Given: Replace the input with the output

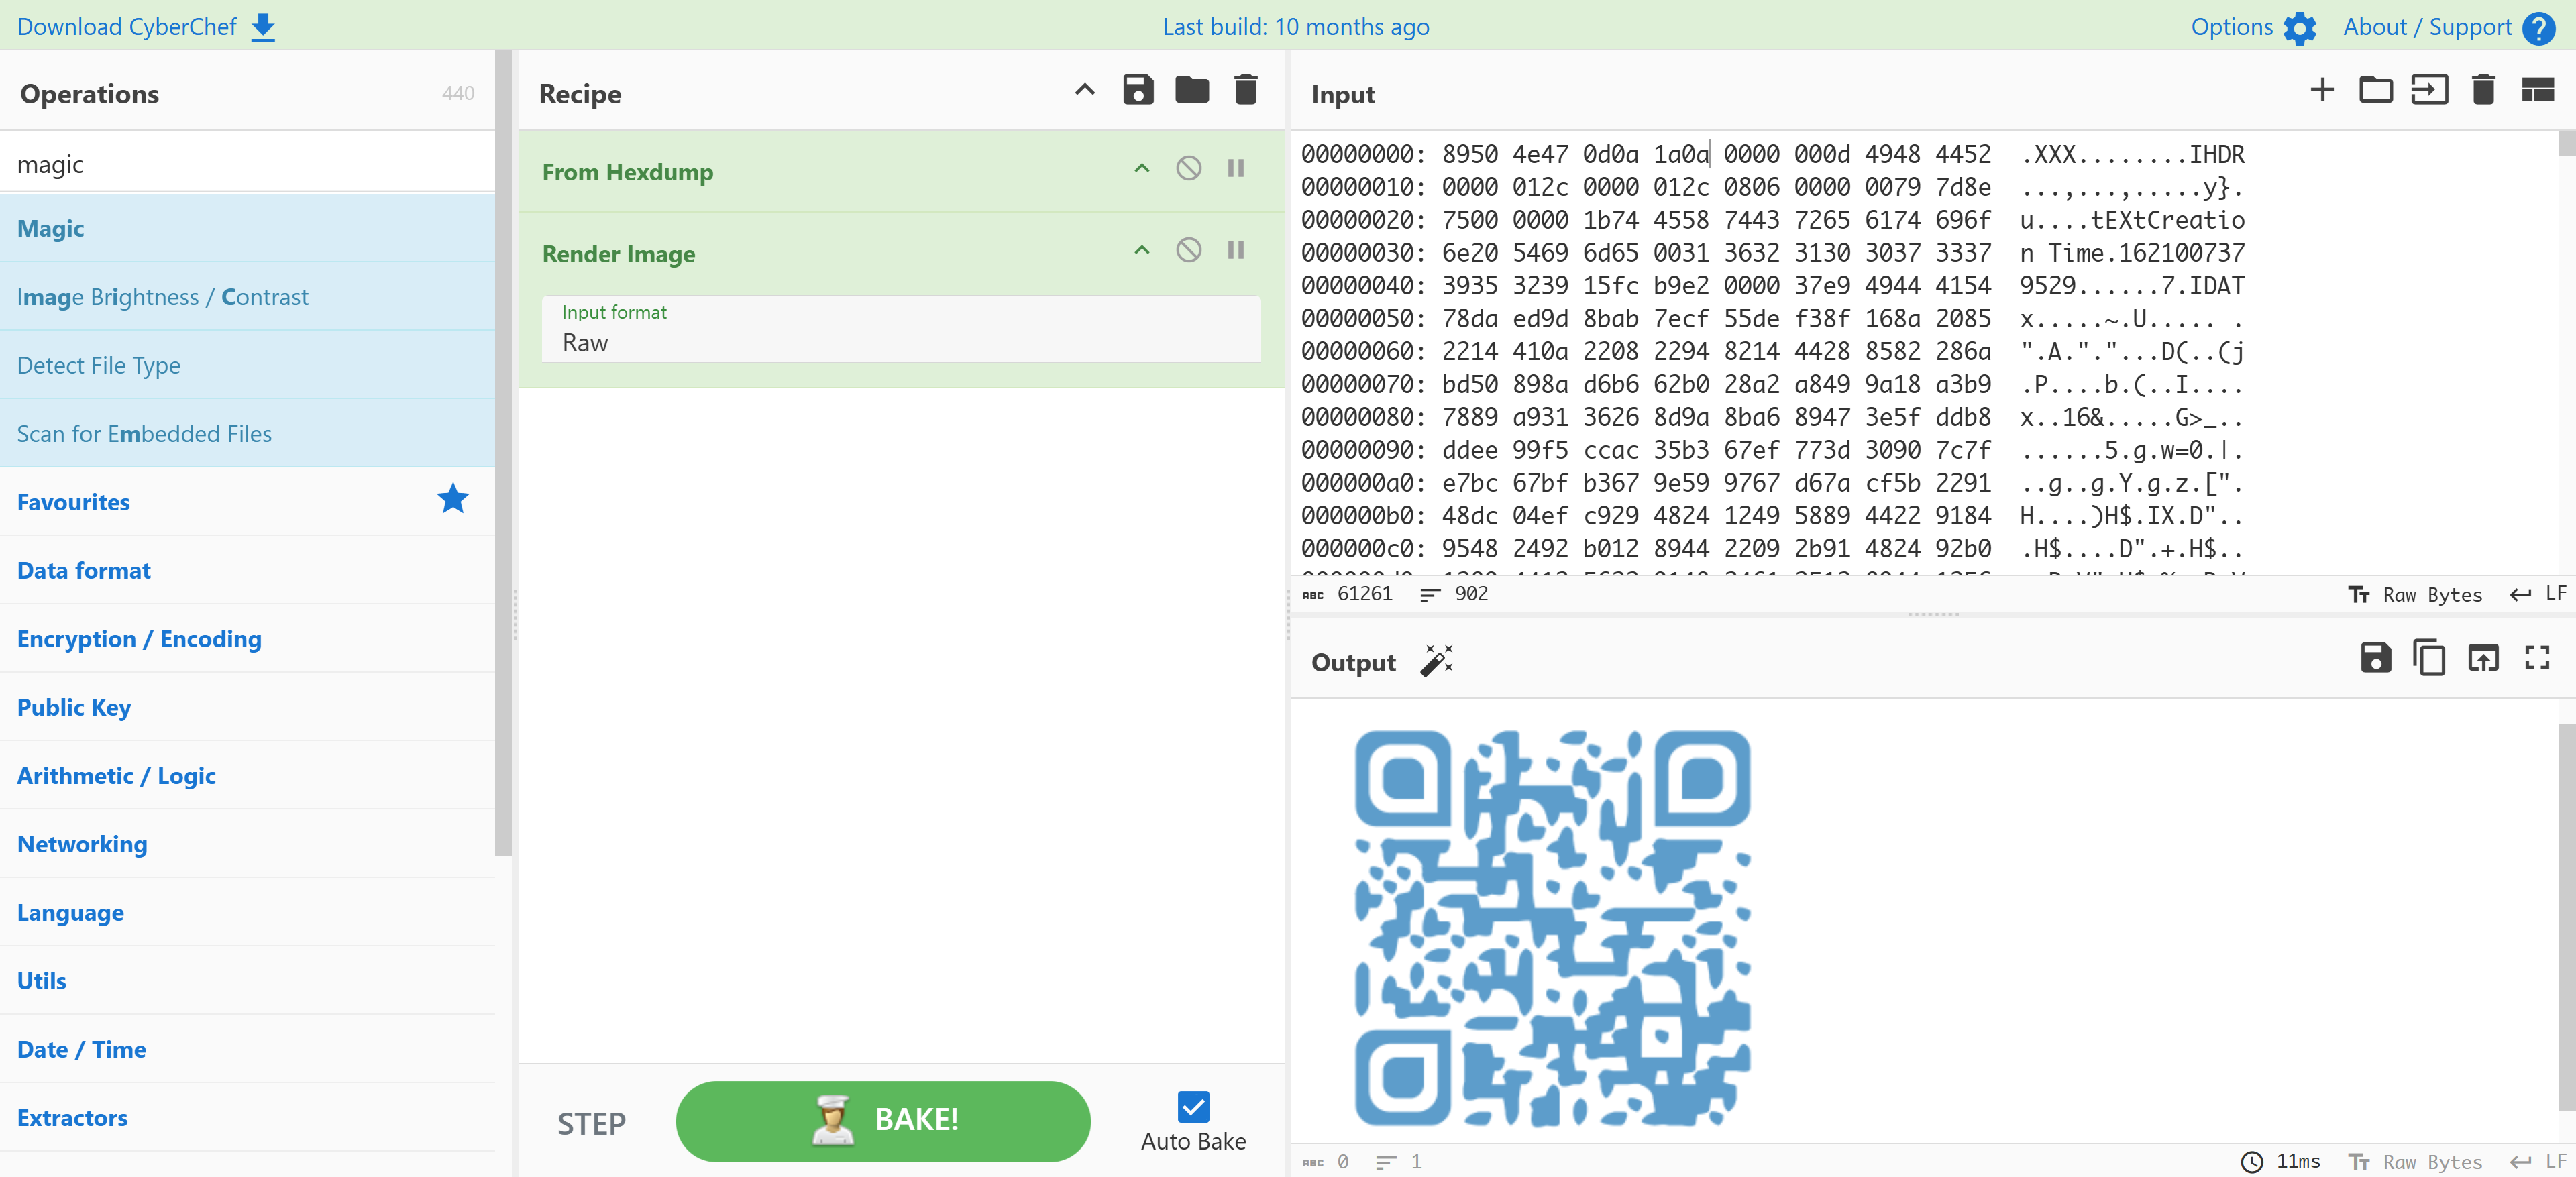Looking at the screenshot, I should click(x=2483, y=658).
